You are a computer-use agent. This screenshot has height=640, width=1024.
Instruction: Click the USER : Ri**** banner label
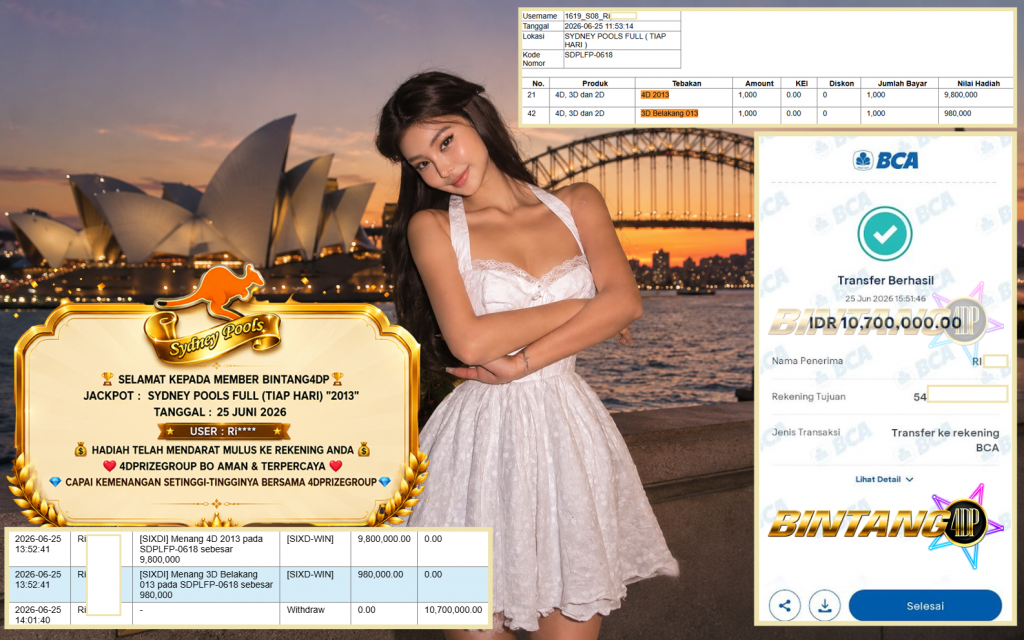point(223,431)
